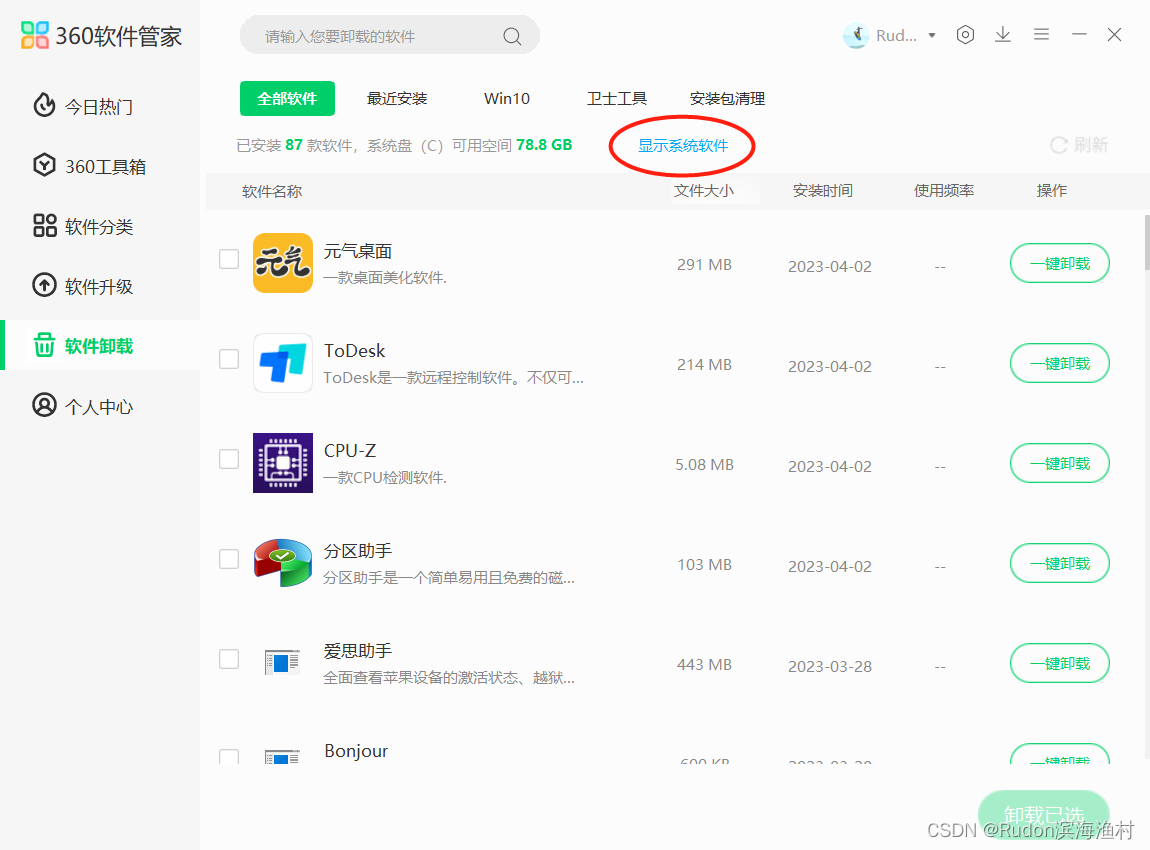Click the search magnifier icon
Viewport: 1150px width, 850px height.
coord(512,36)
